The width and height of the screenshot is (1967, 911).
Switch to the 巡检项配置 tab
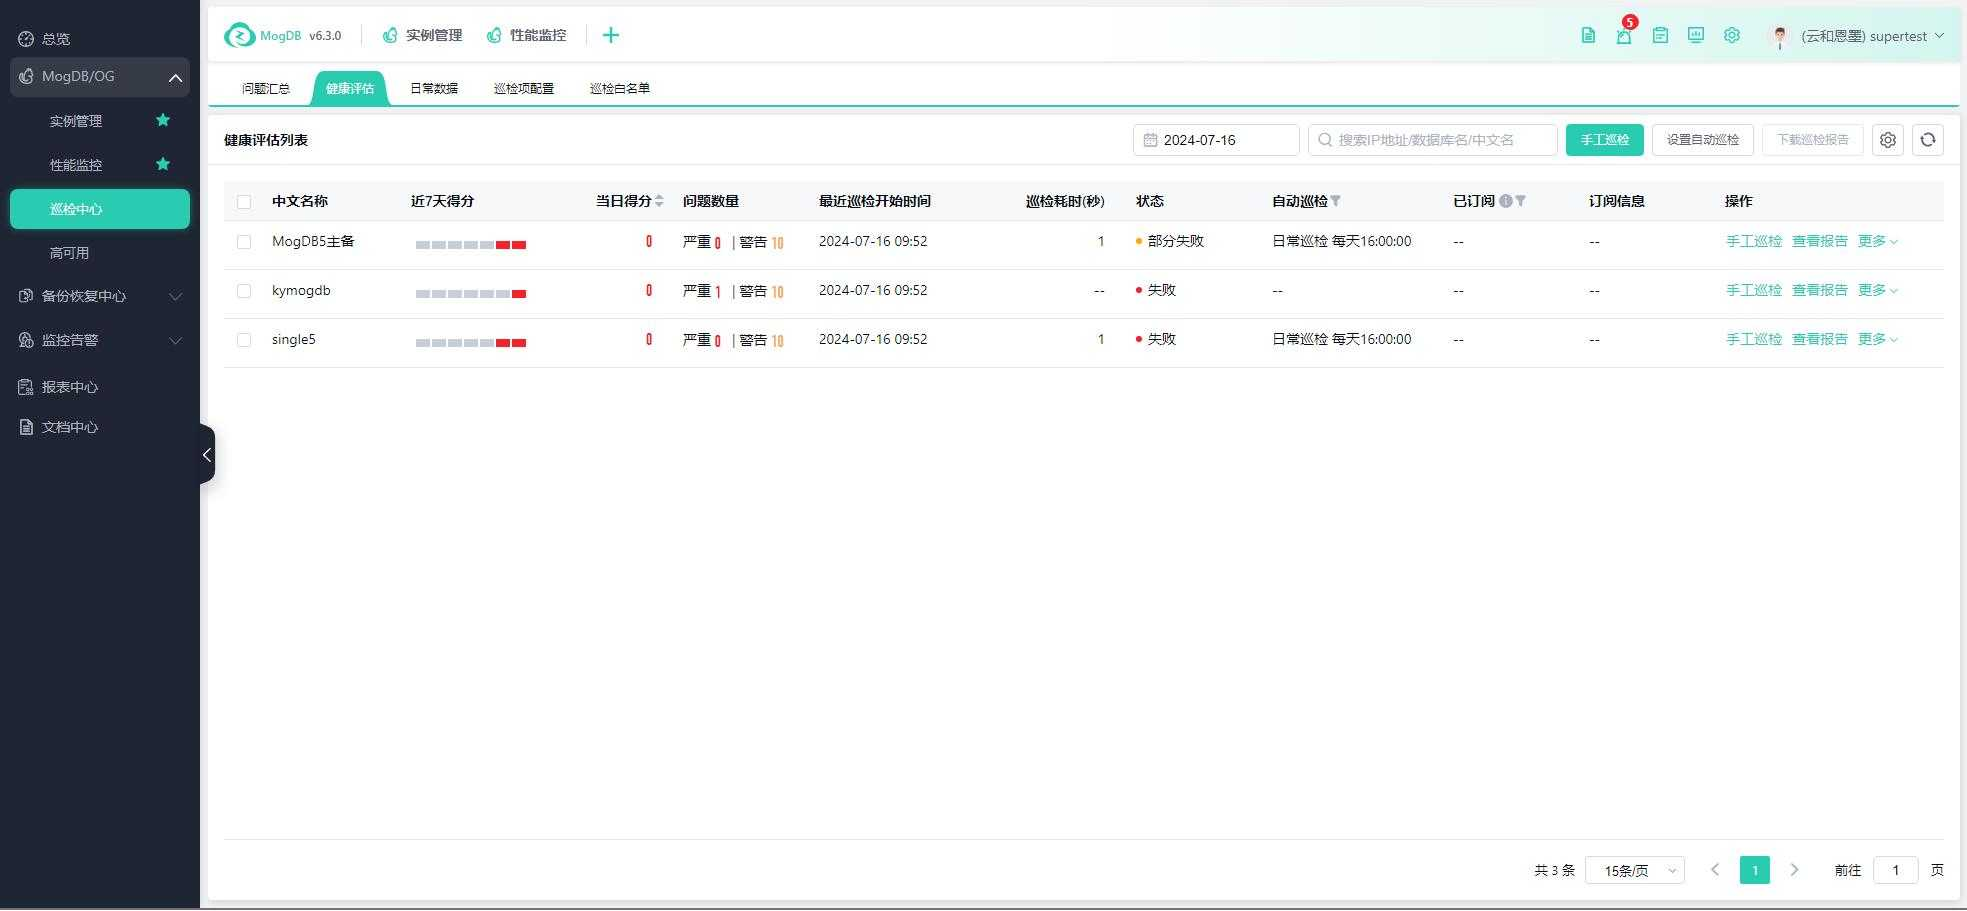[524, 88]
